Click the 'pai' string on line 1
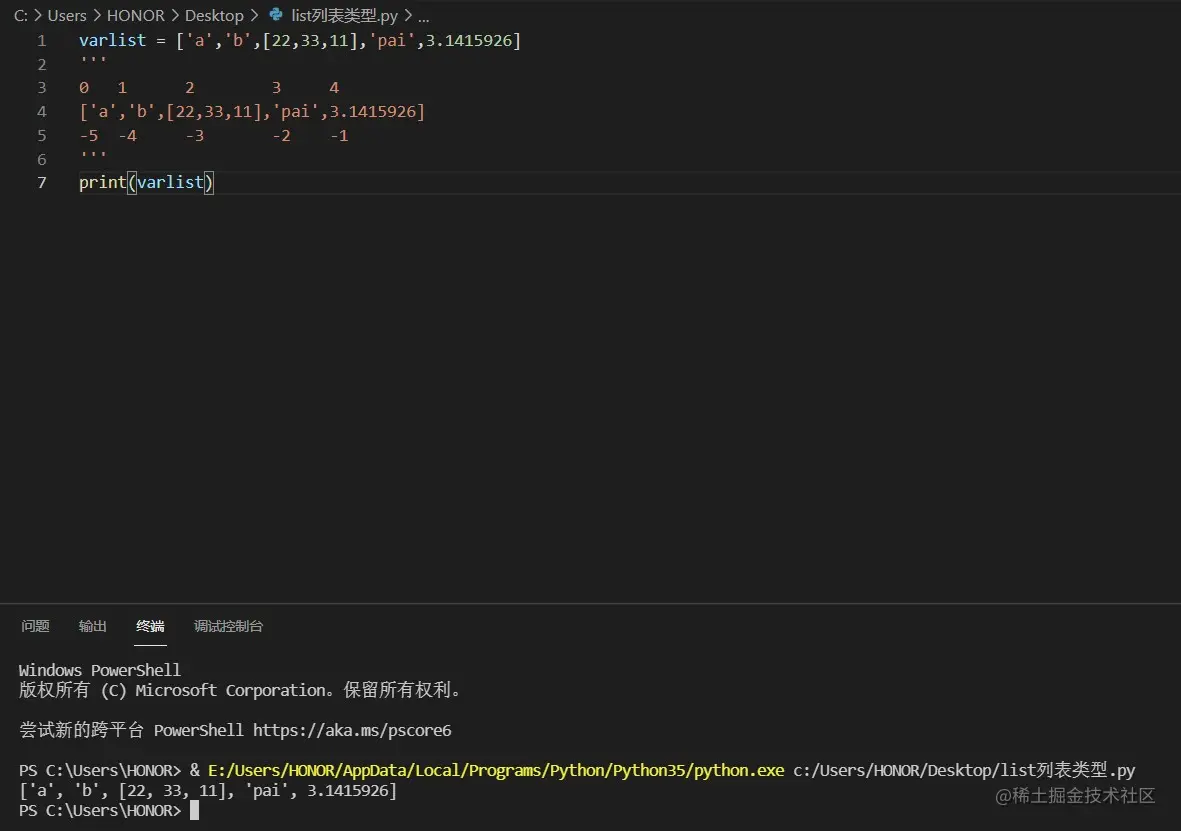1181x831 pixels. [392, 40]
